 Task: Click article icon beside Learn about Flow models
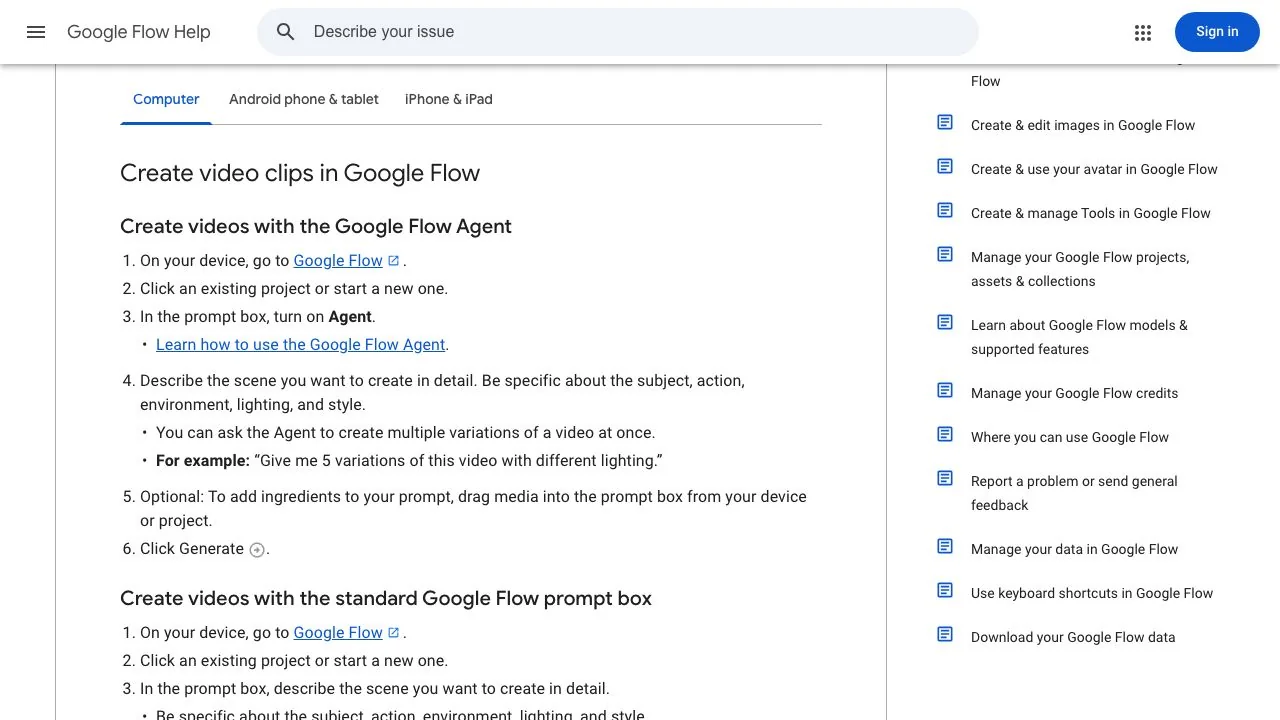[x=945, y=322]
